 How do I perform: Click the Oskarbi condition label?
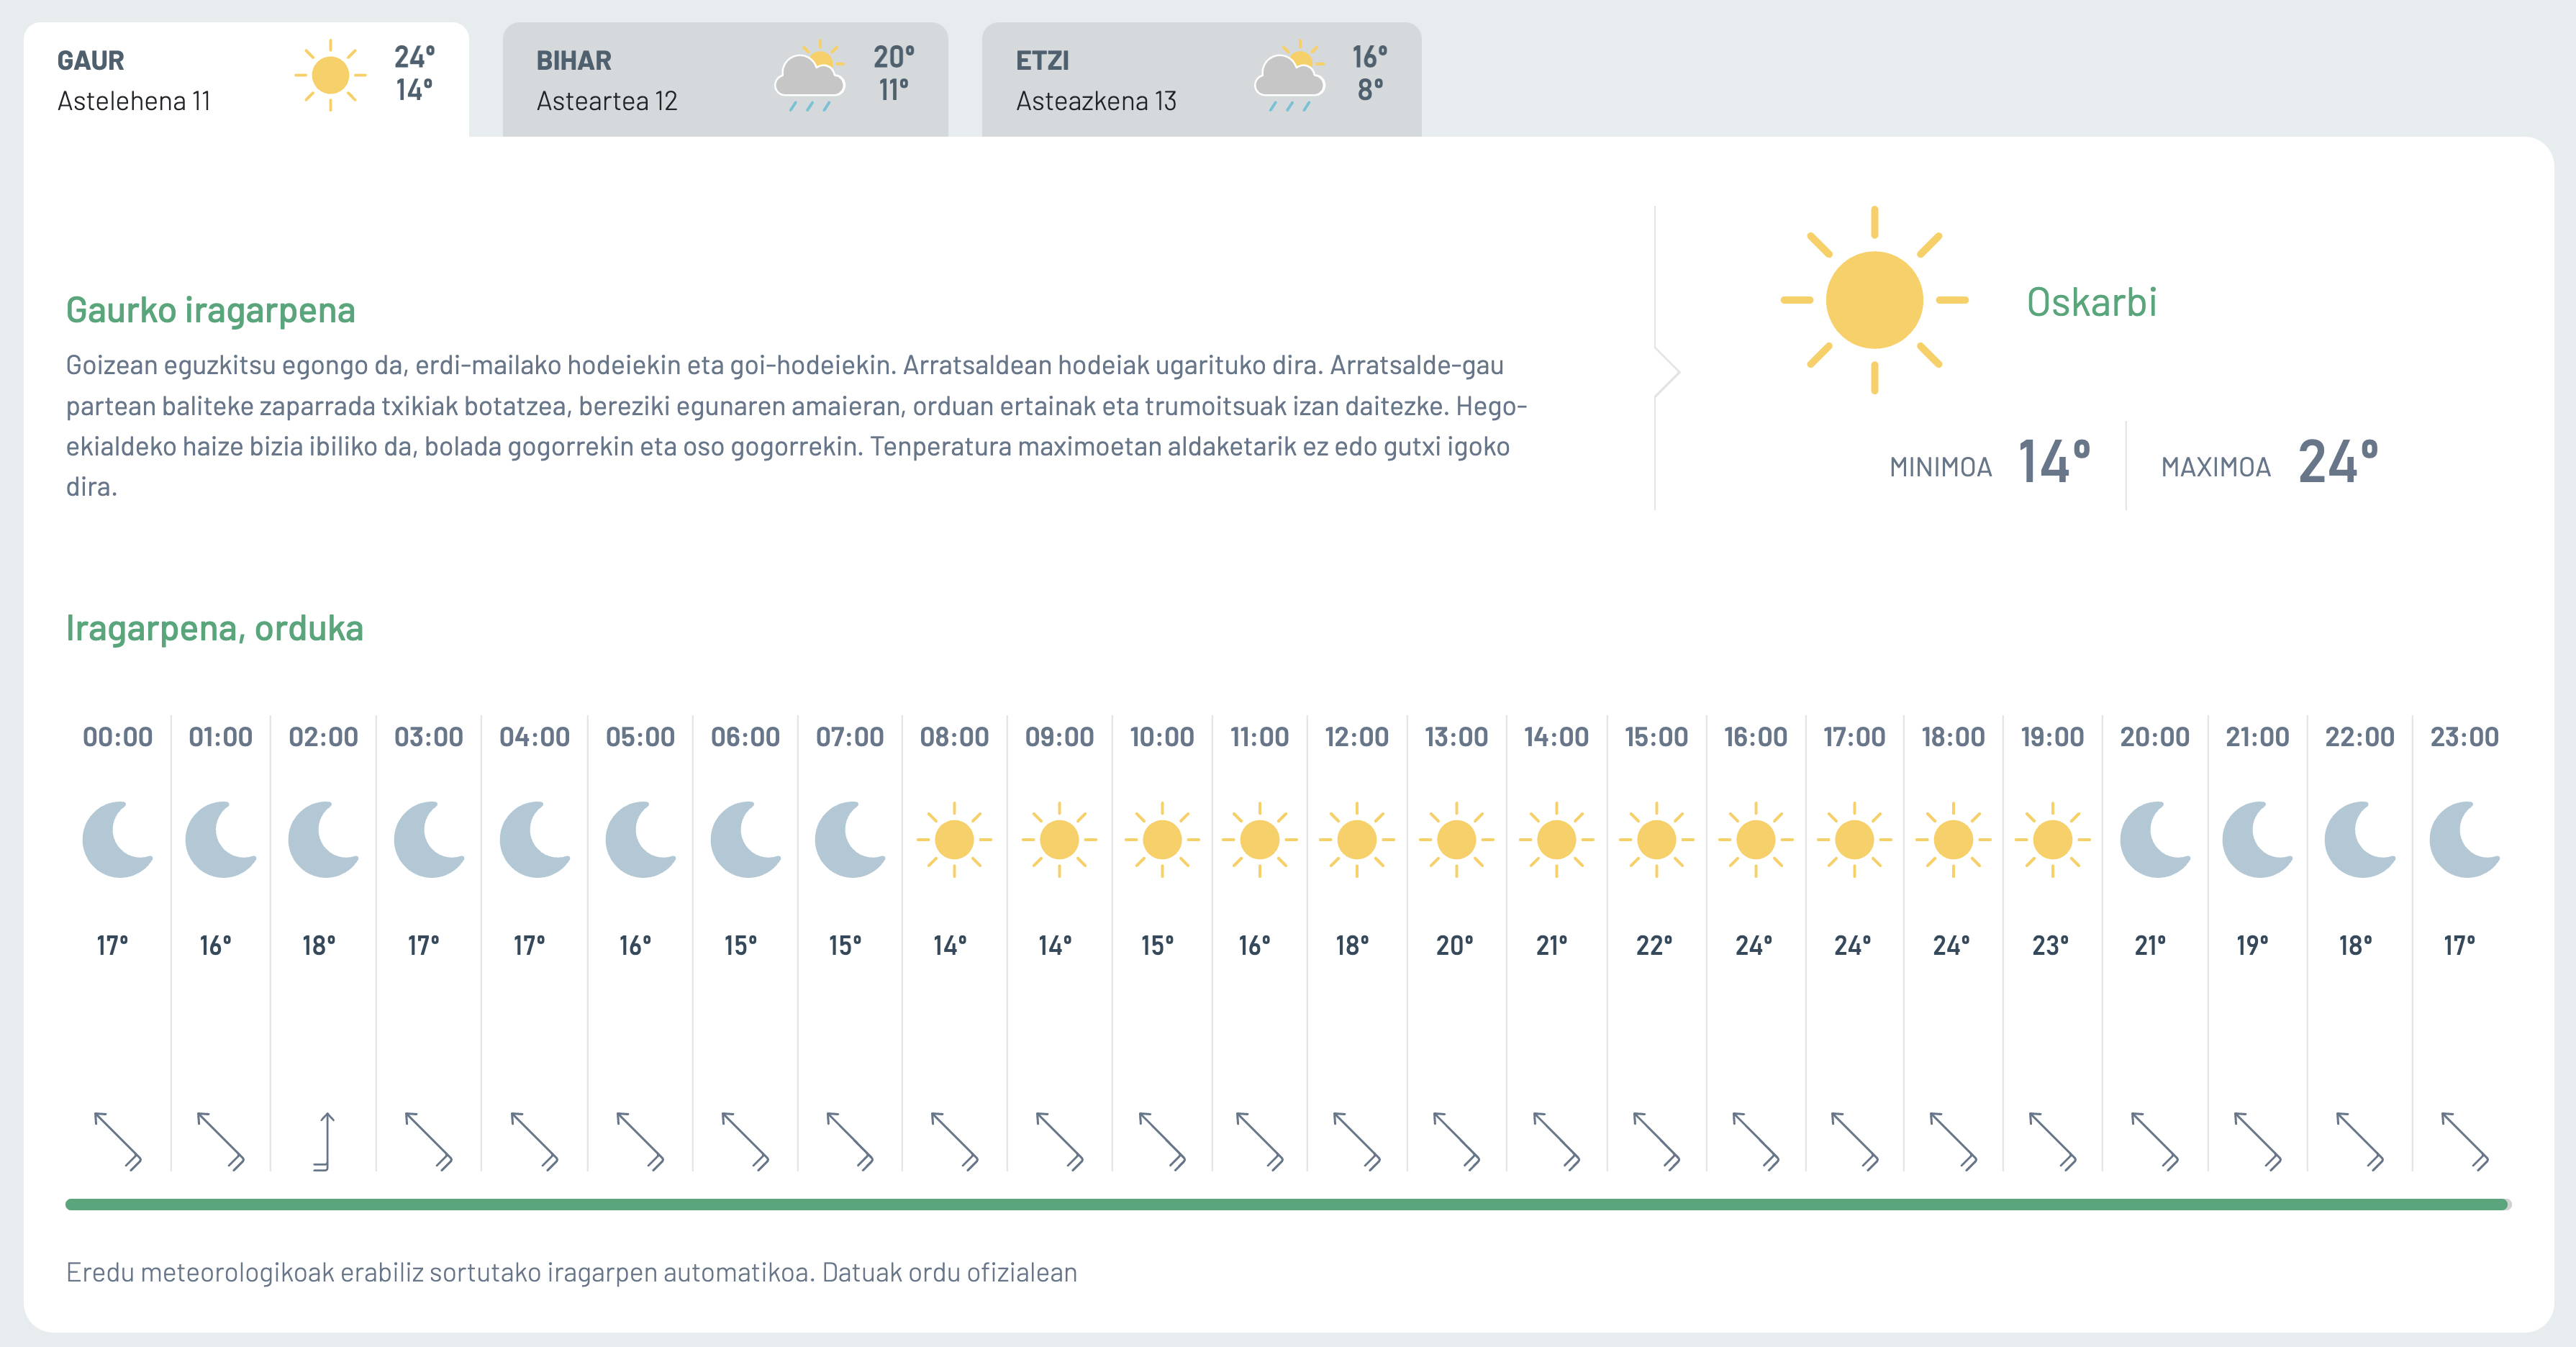coord(2091,302)
